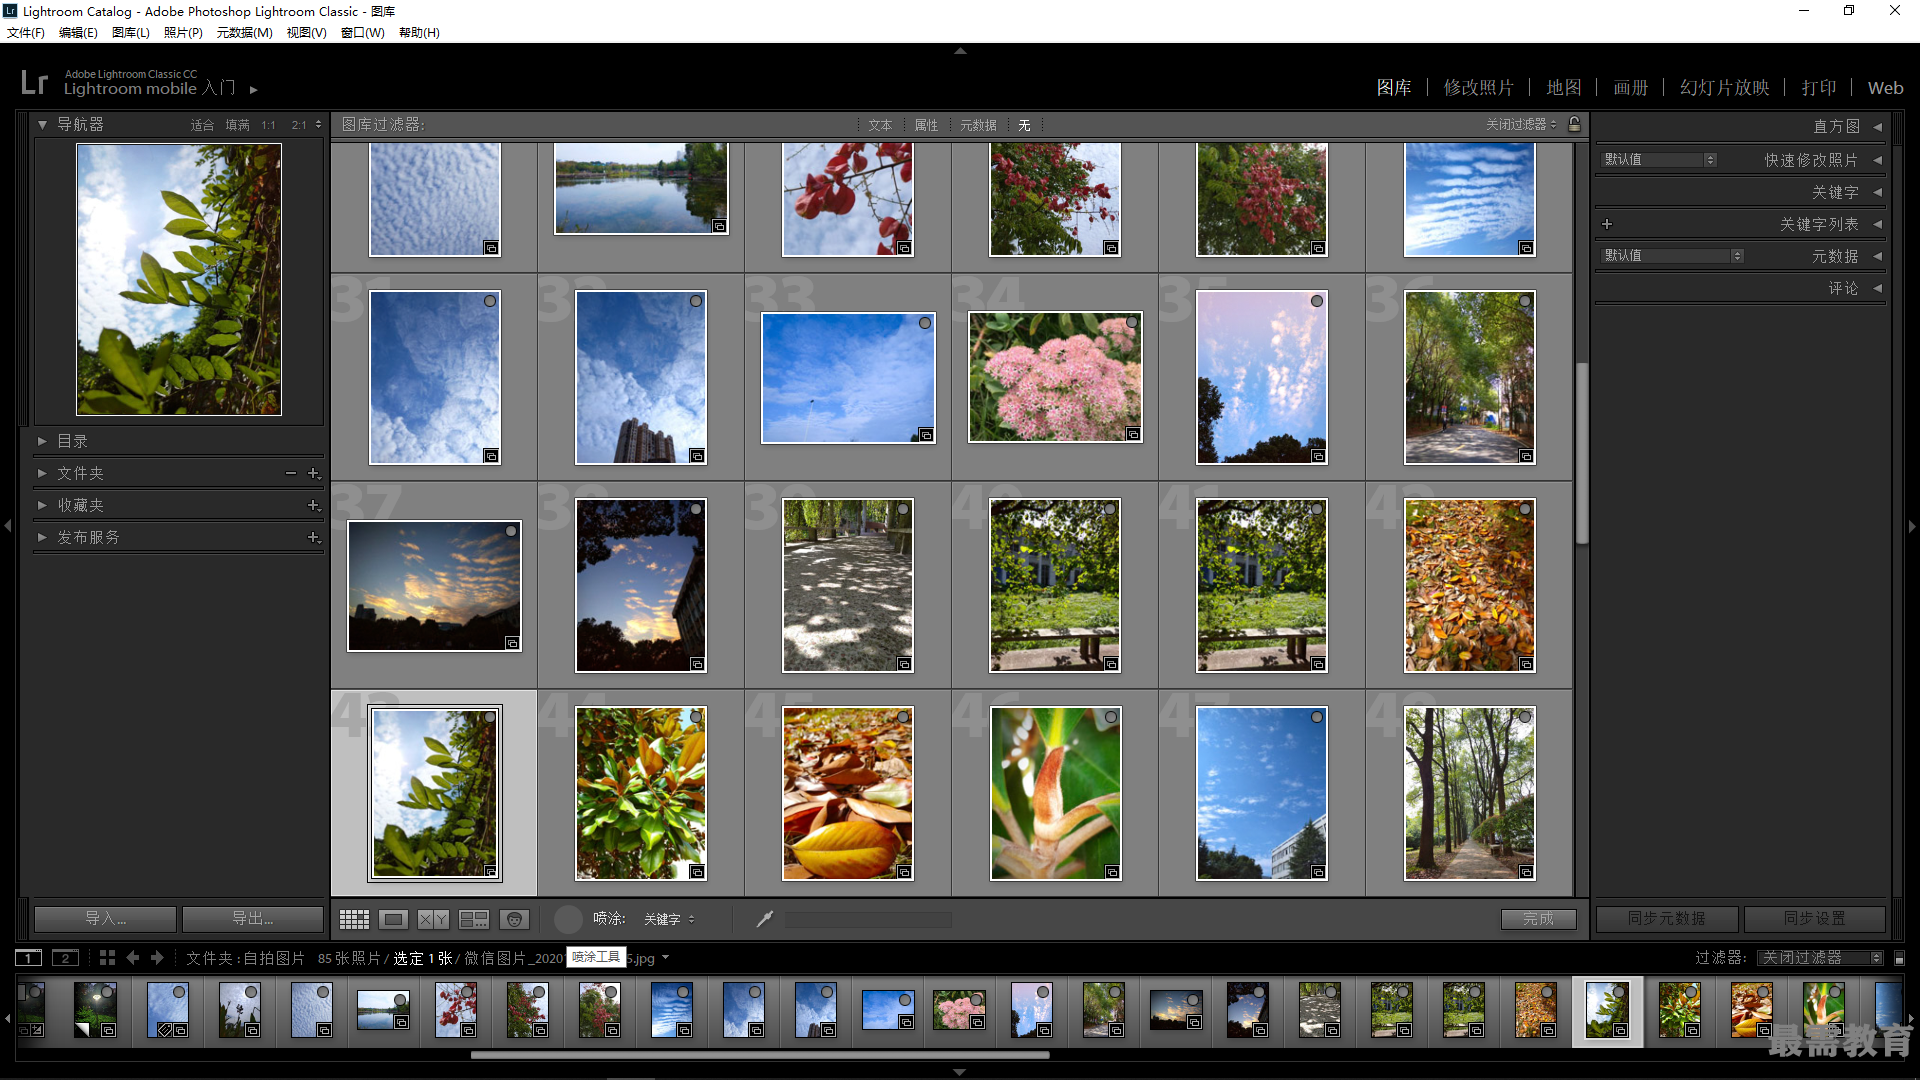Switch to 地图 map module
The width and height of the screenshot is (1920, 1080).
pos(1564,88)
